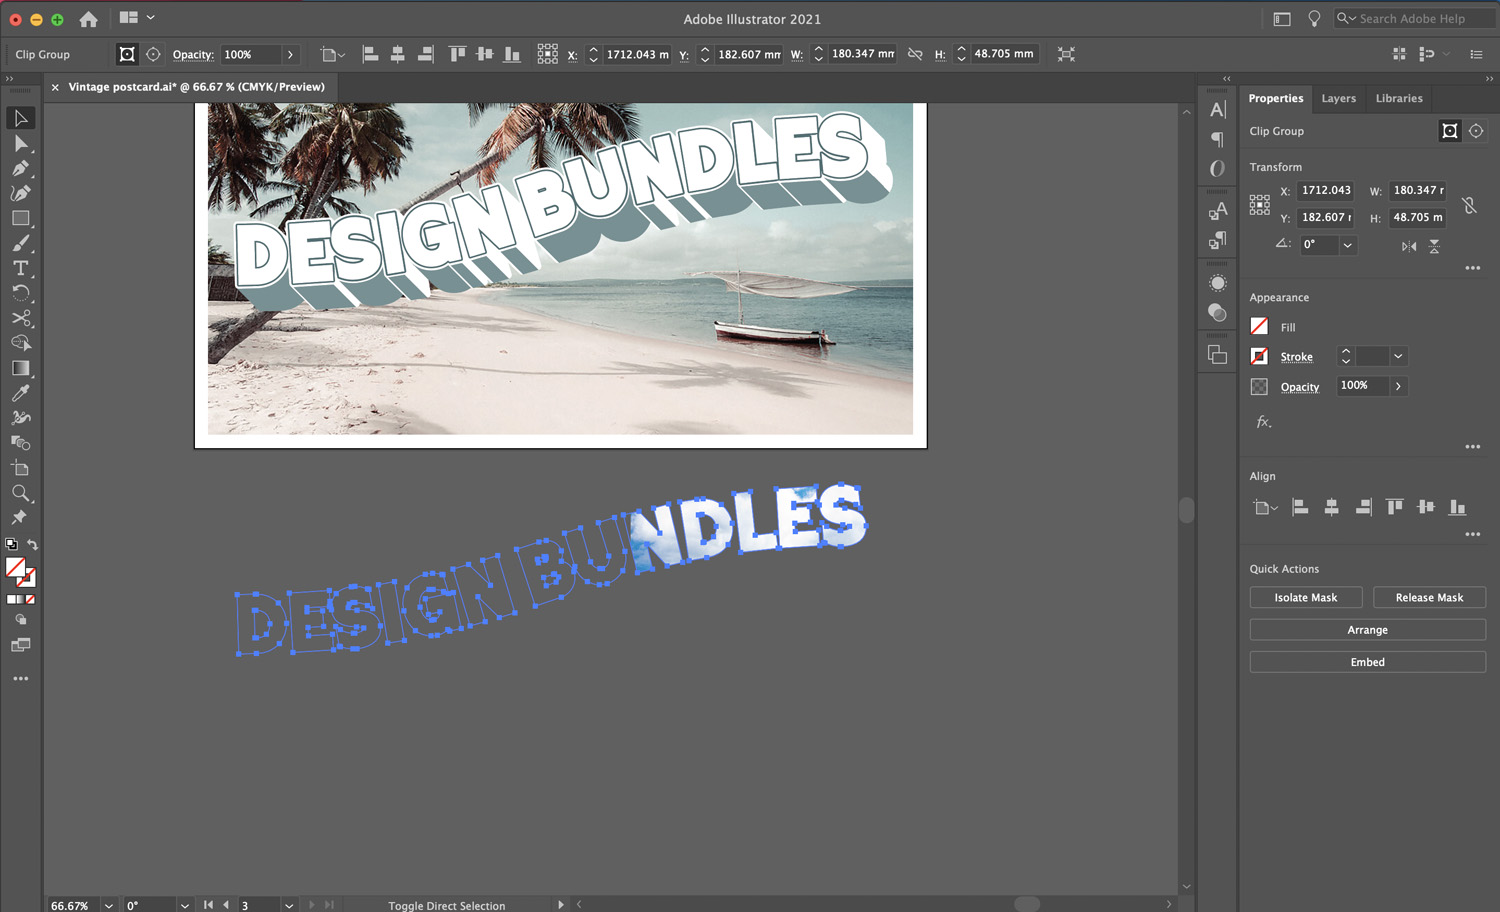Select the Gradient tool

20,368
